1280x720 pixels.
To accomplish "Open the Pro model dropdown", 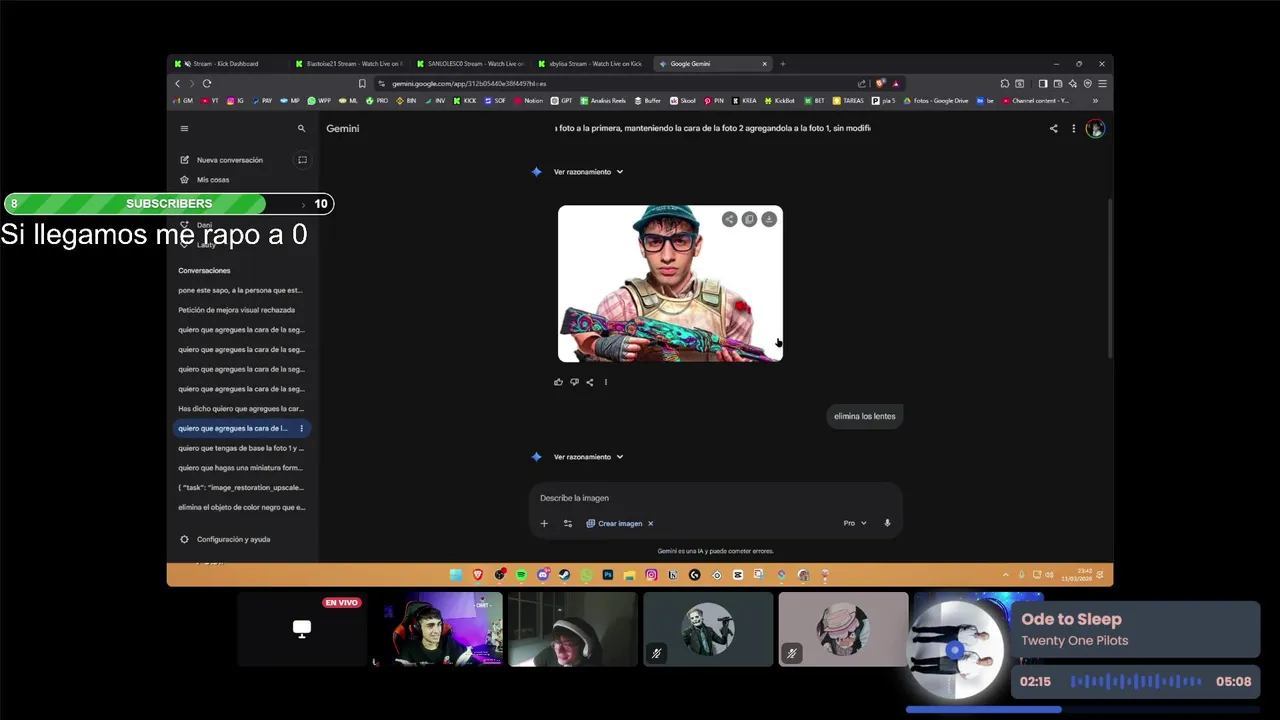I will [855, 523].
